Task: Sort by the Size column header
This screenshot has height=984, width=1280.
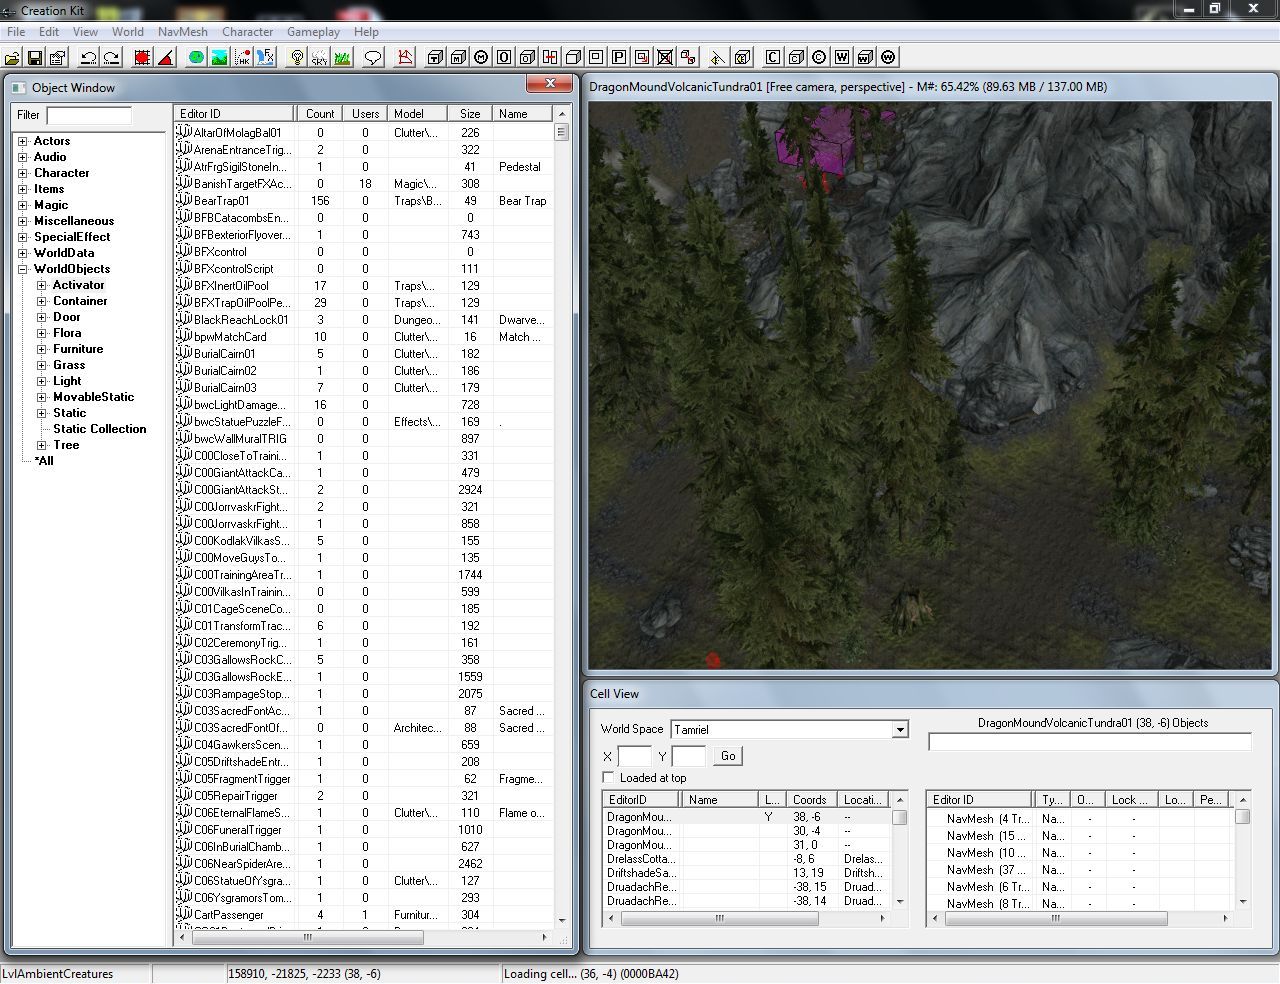Action: [470, 114]
